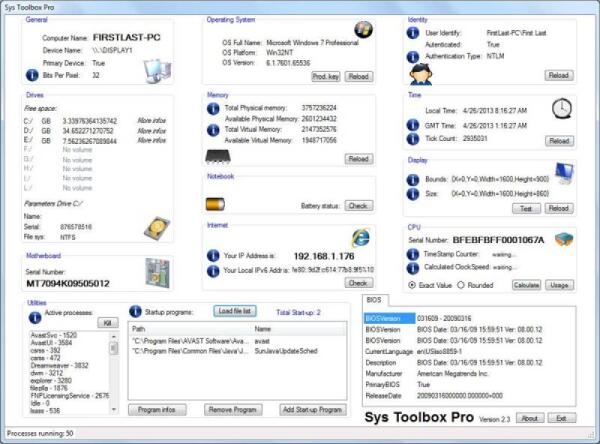Click the Internet Explorer icon in Internet section
600x444 pixels.
(x=359, y=237)
